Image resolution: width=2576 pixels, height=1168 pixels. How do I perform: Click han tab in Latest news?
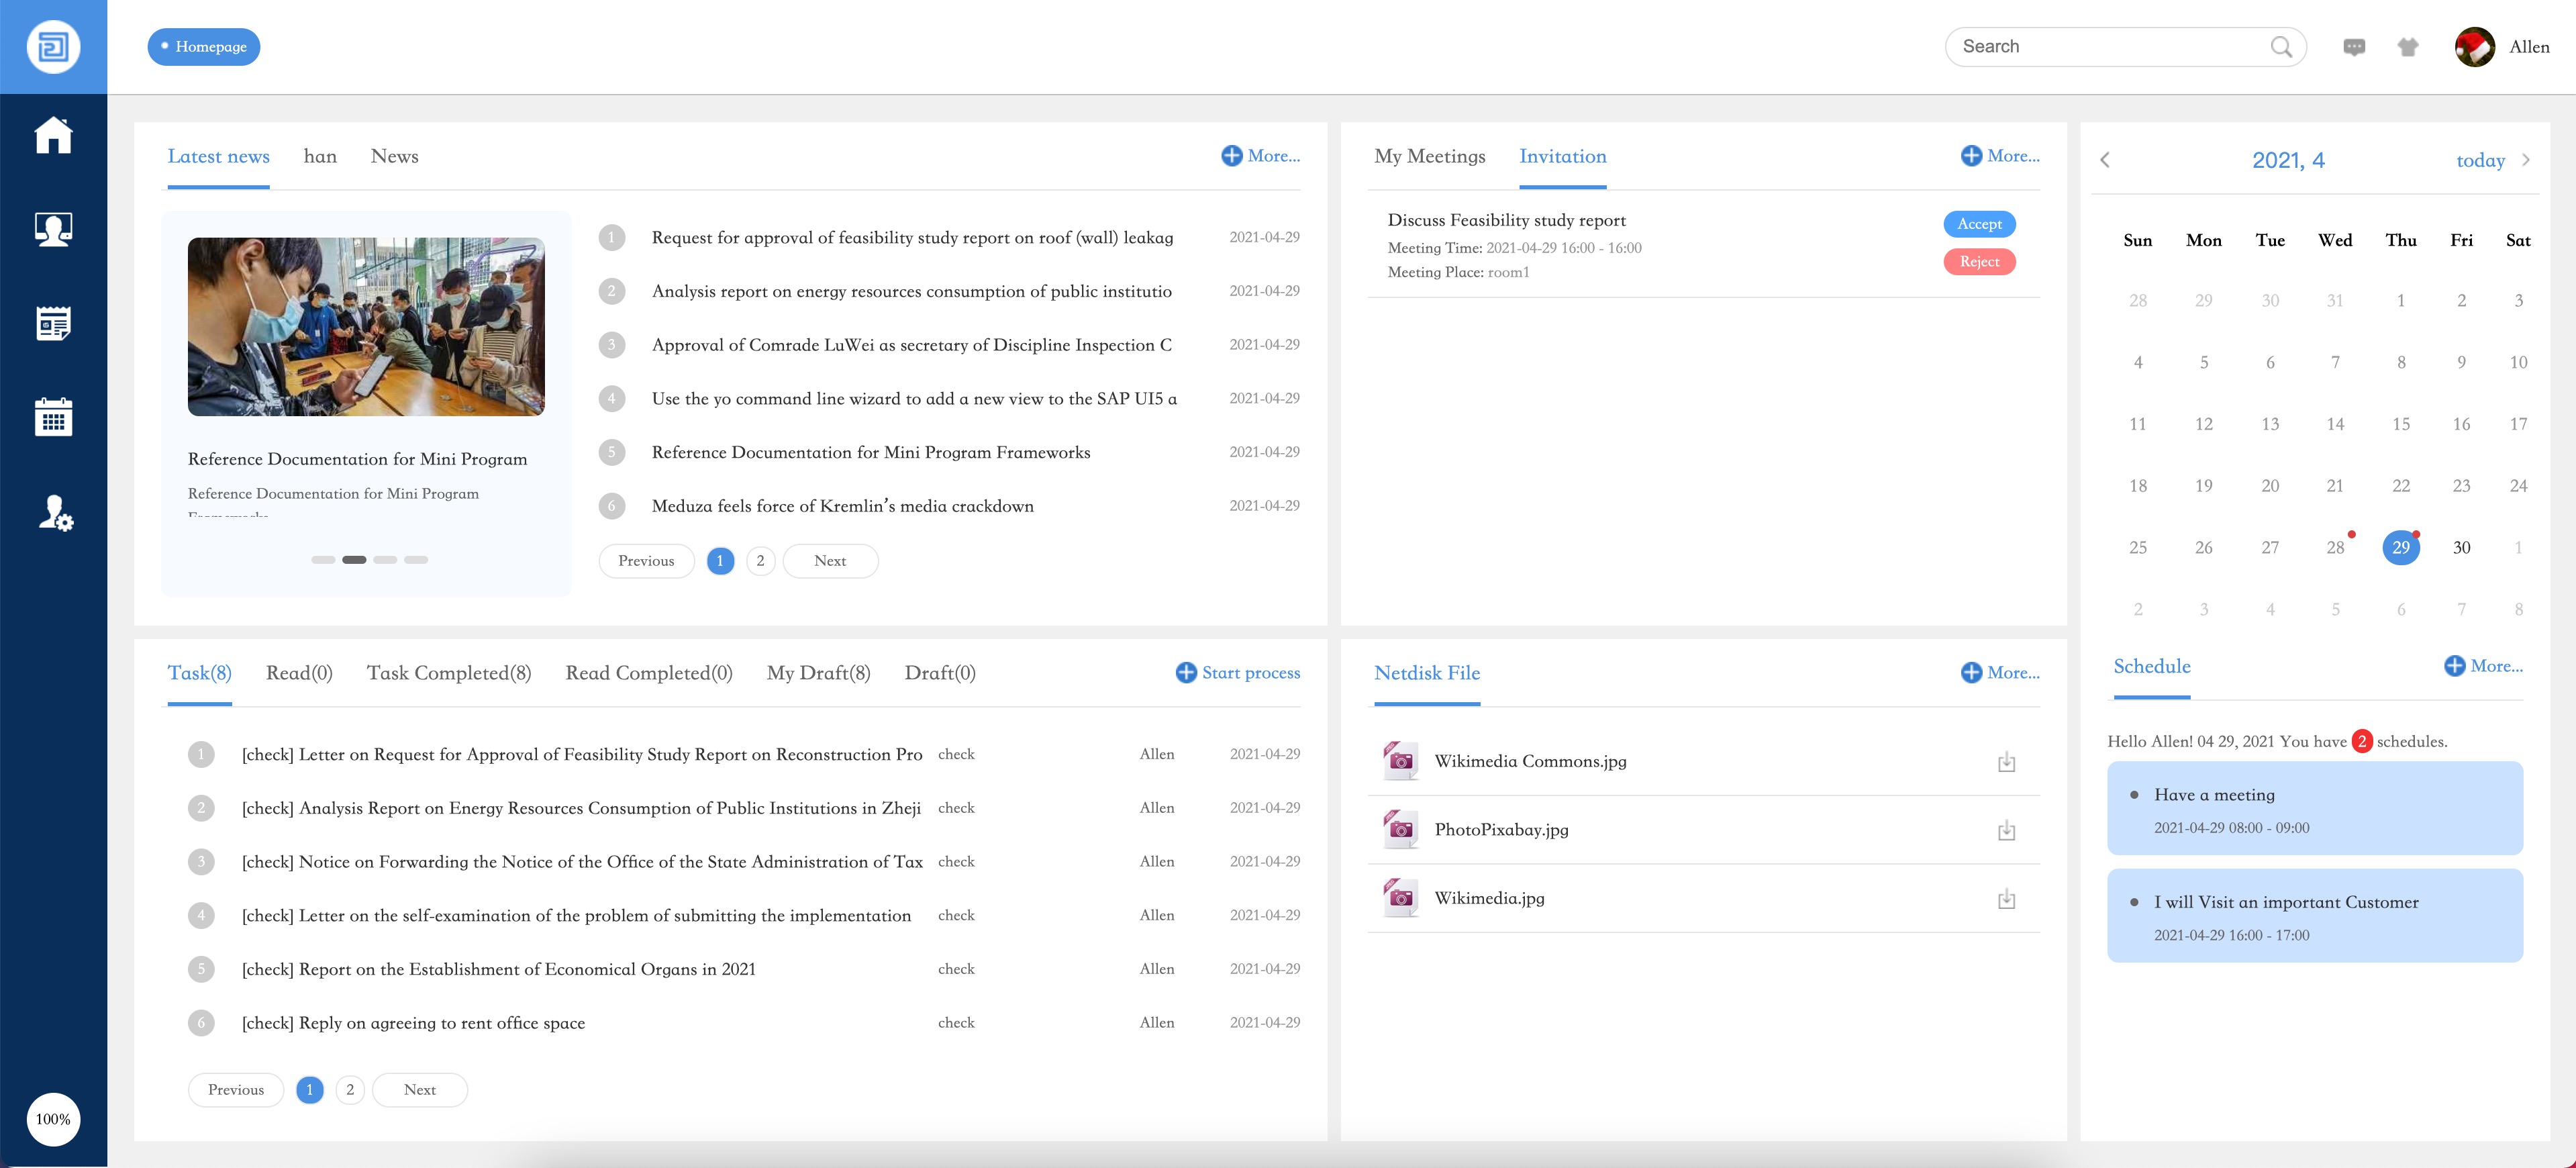click(319, 154)
